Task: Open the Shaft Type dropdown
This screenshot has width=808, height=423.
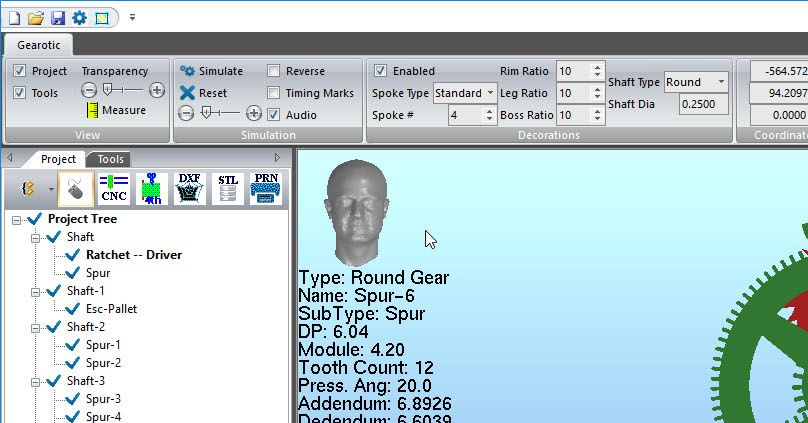Action: 721,82
